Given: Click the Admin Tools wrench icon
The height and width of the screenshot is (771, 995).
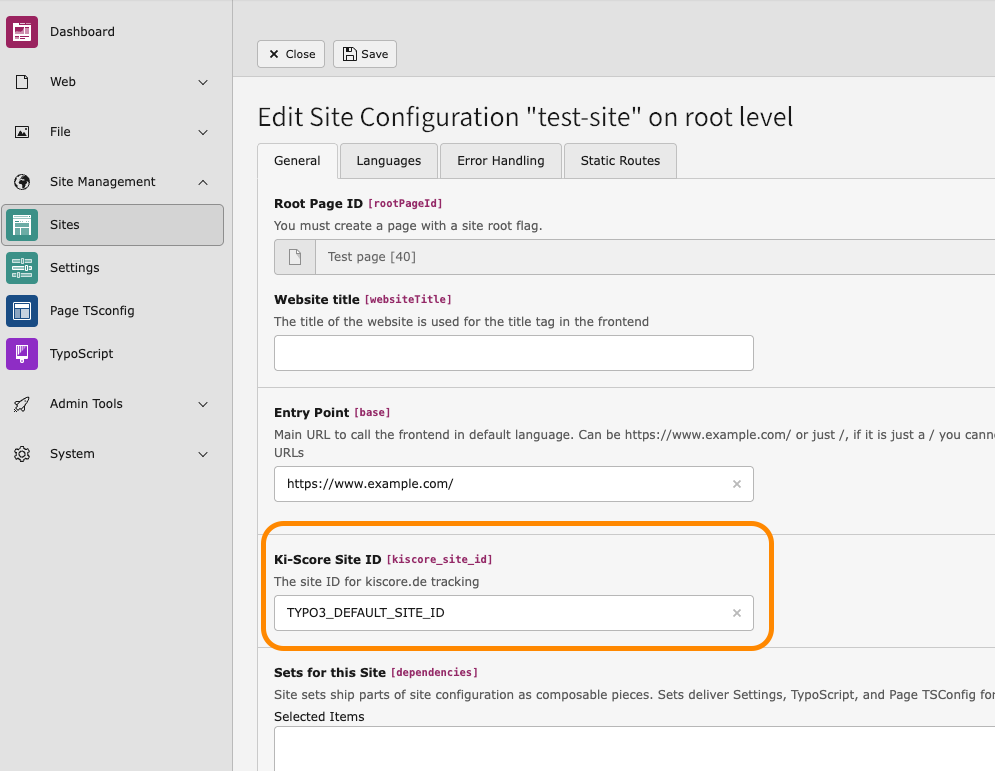Looking at the screenshot, I should point(21,404).
